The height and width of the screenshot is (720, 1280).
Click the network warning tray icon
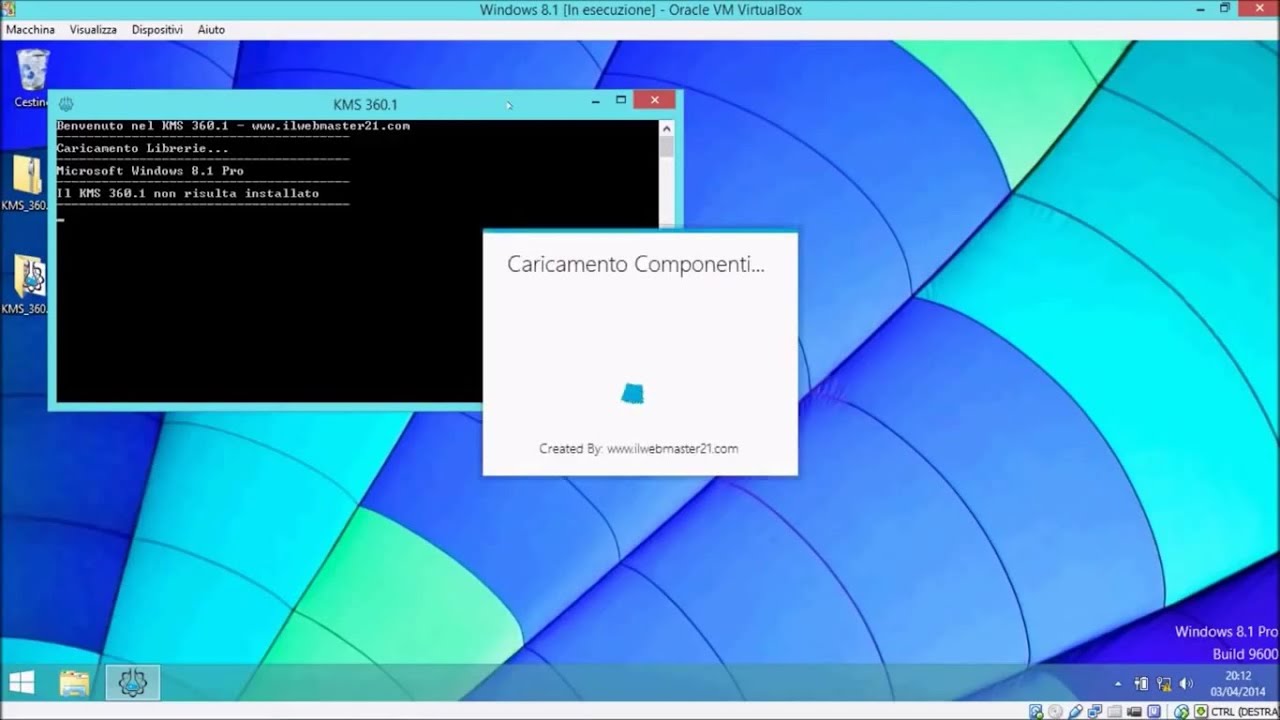click(1164, 684)
